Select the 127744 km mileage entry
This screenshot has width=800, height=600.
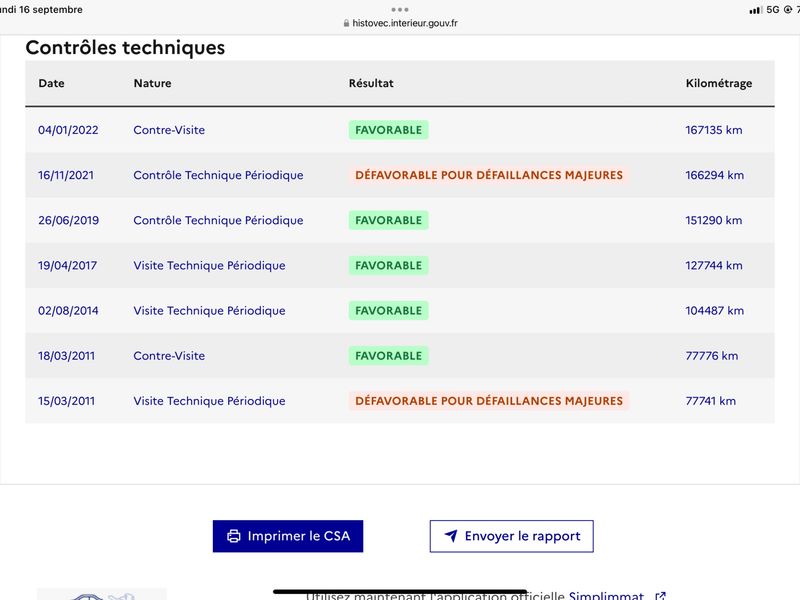[714, 265]
